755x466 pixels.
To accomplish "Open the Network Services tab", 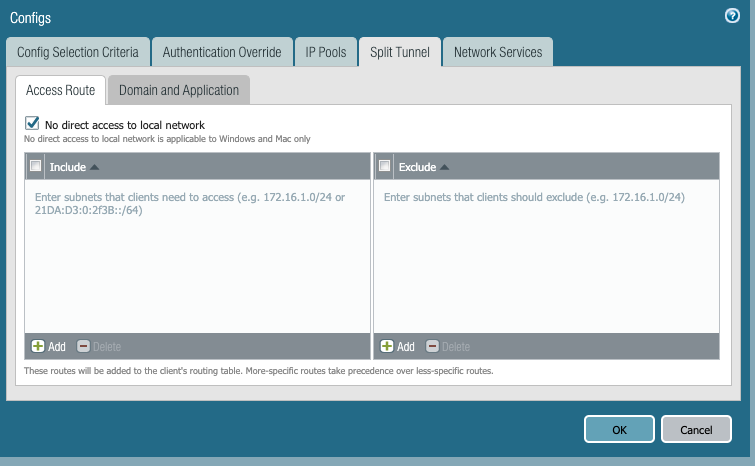I will [498, 52].
